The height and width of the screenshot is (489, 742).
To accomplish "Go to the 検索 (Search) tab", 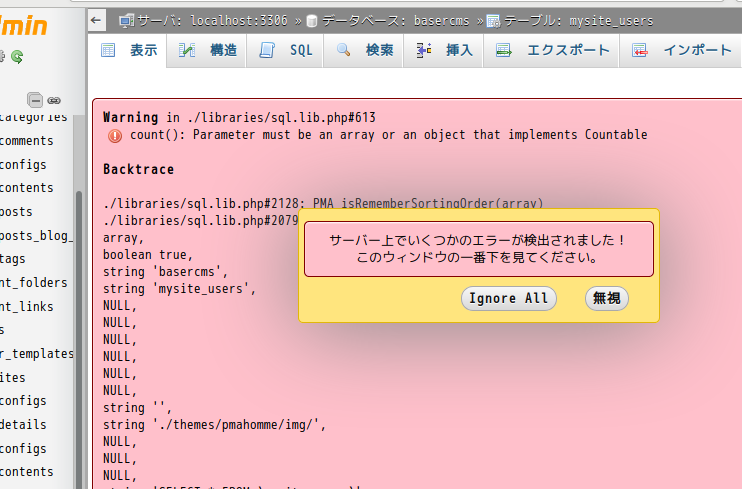I will click(x=365, y=50).
